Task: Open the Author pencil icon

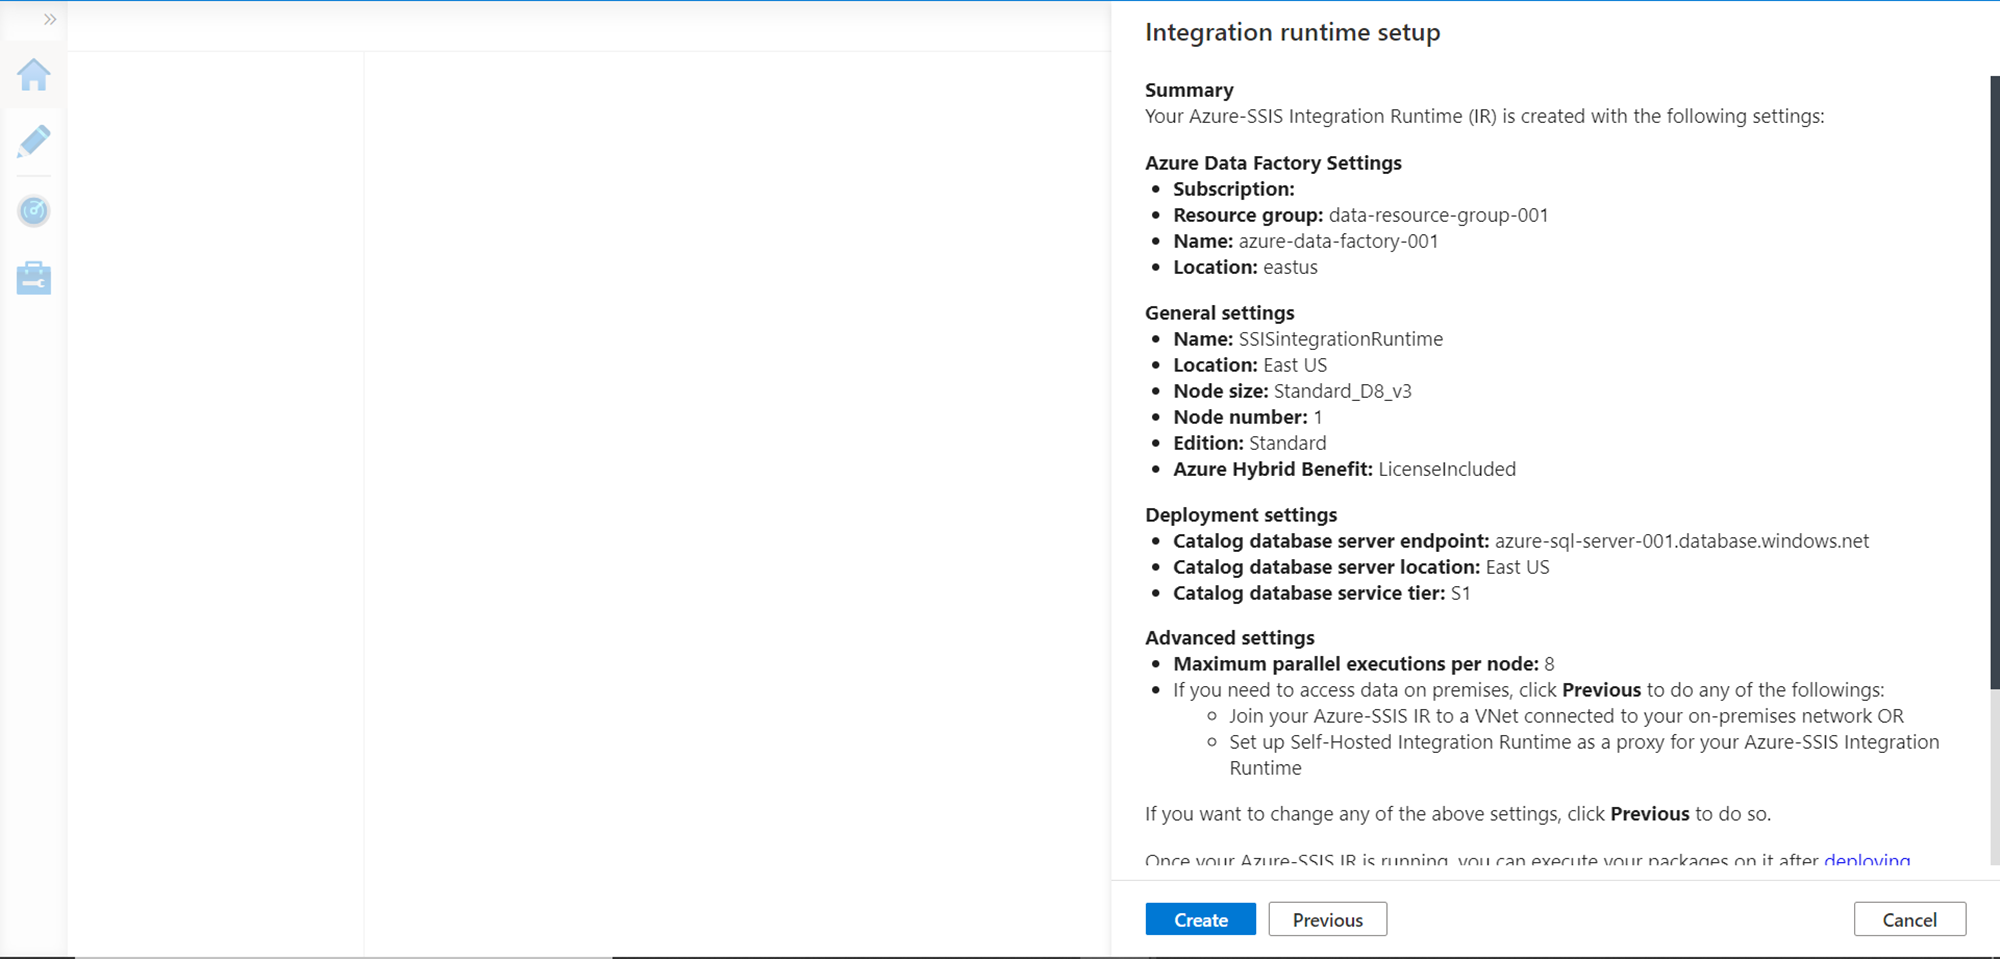Action: (34, 142)
